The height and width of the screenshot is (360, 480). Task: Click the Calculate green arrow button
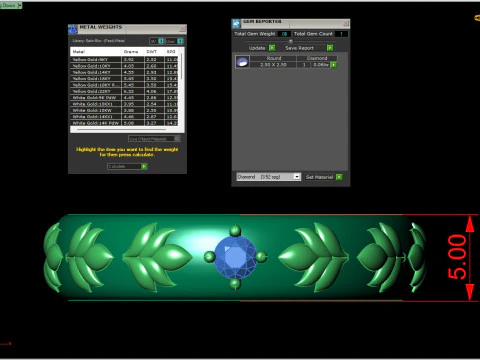(144, 166)
